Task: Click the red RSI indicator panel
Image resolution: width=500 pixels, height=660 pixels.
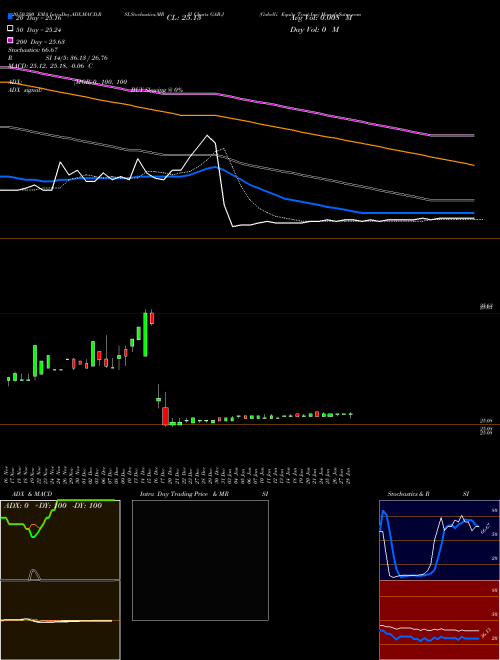Action: pos(439,620)
